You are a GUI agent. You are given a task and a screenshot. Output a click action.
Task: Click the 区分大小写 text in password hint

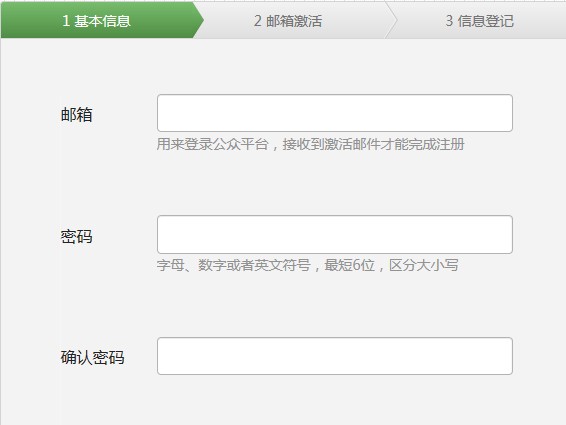[424, 265]
